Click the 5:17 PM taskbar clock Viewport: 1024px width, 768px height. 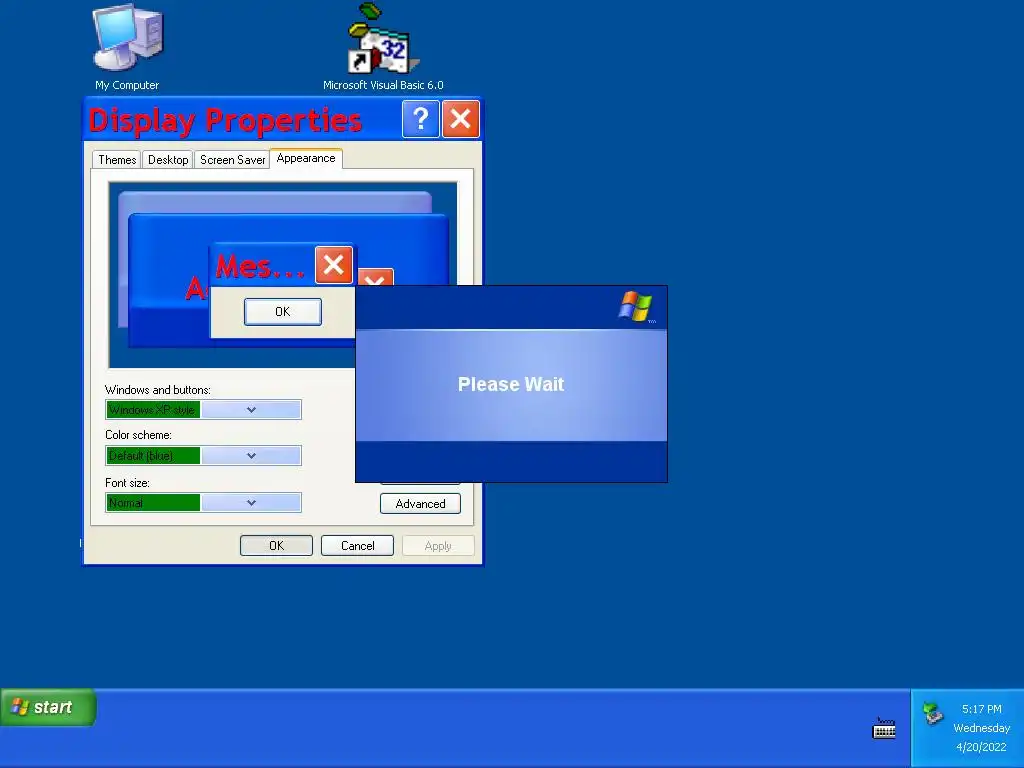coord(982,709)
